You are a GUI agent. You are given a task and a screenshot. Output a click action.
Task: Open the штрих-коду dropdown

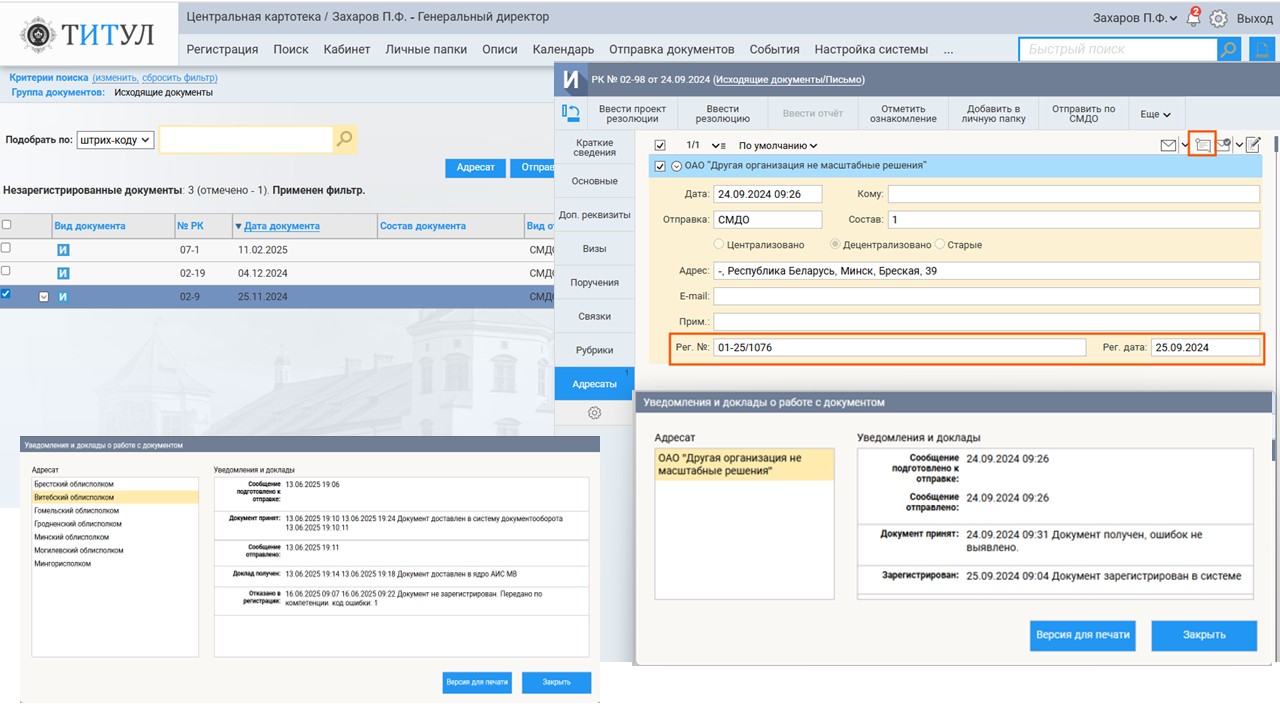(x=115, y=140)
